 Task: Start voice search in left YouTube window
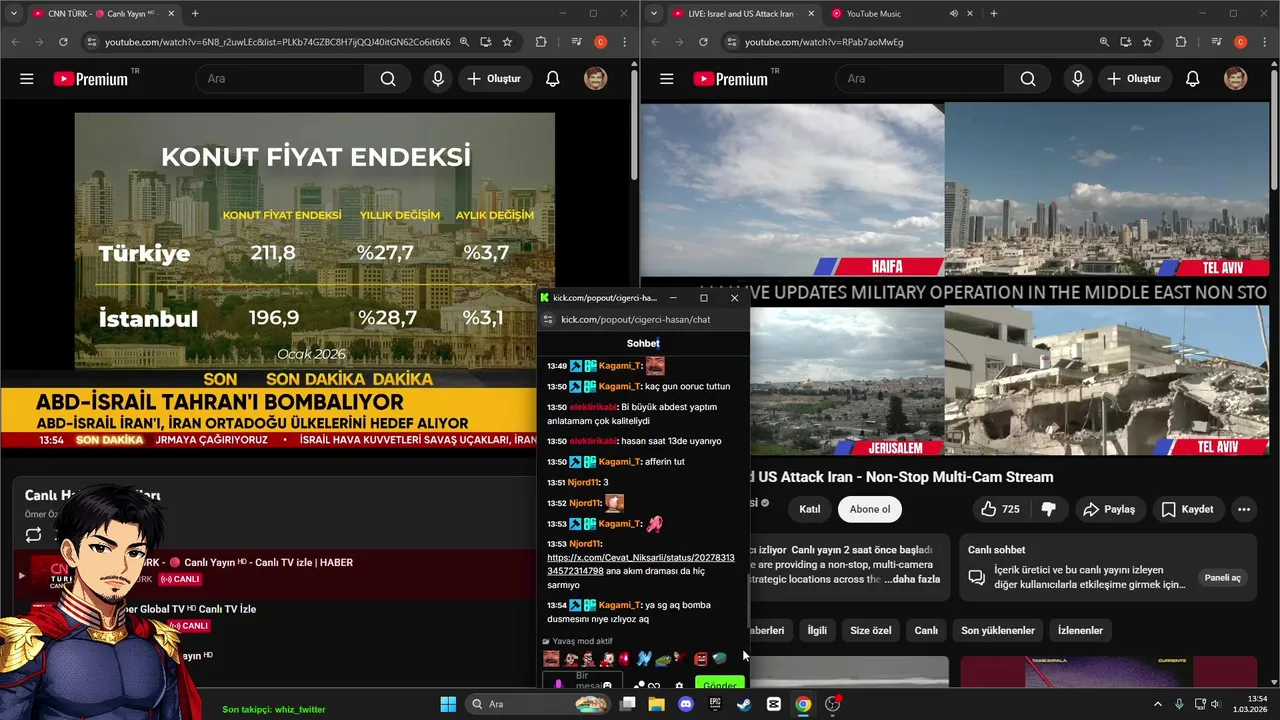click(437, 79)
